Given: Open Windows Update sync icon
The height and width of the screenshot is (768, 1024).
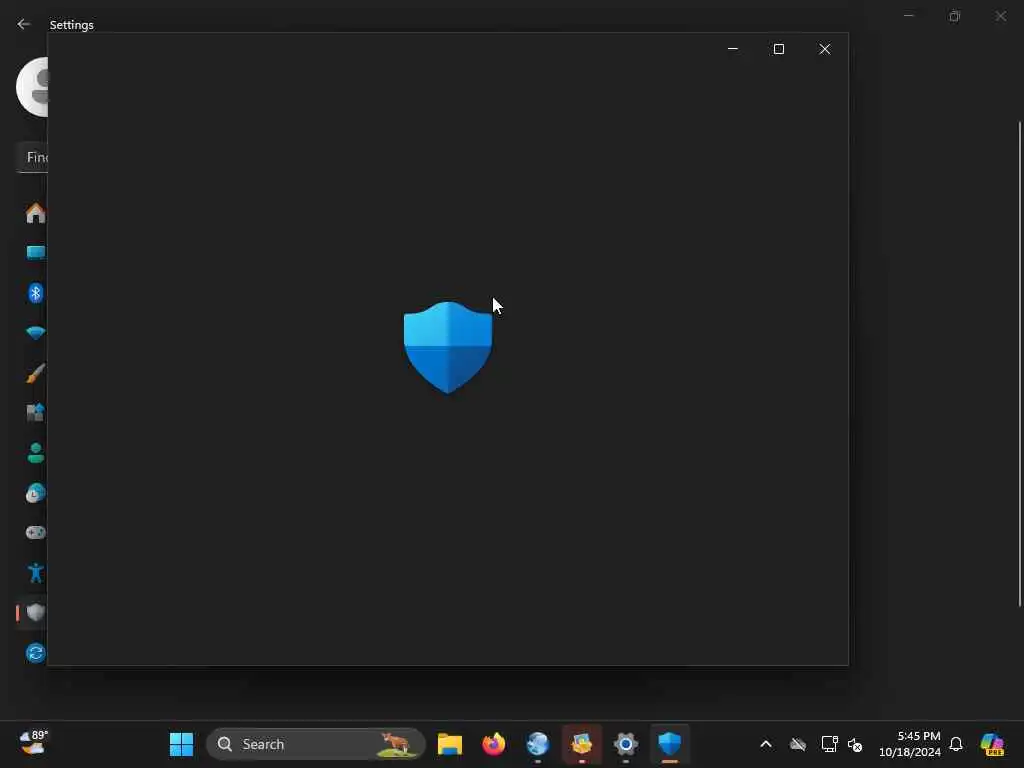Looking at the screenshot, I should click(x=36, y=653).
